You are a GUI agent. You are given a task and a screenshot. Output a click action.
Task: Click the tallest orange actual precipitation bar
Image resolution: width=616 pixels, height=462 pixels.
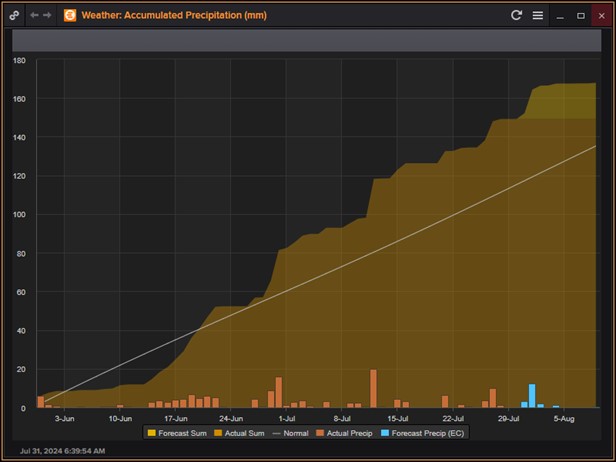pos(373,388)
